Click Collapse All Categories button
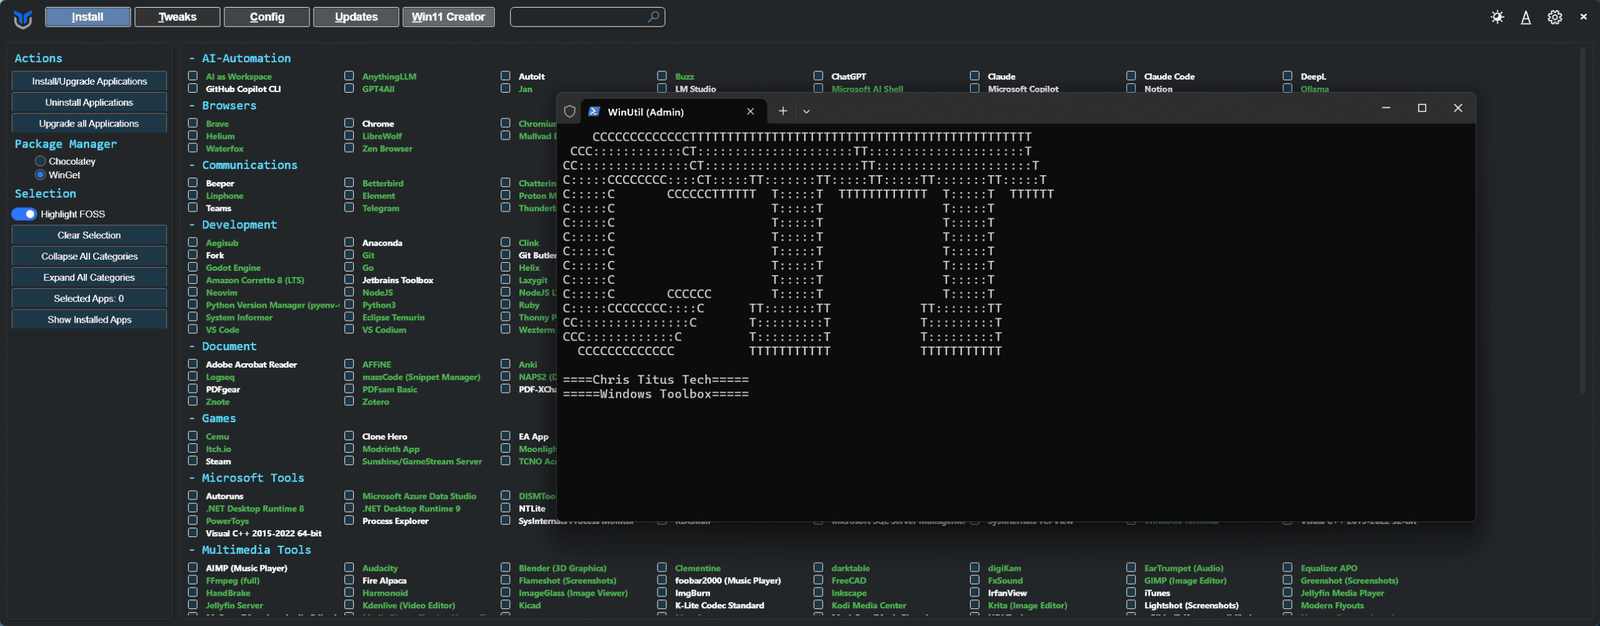1600x626 pixels. (89, 256)
